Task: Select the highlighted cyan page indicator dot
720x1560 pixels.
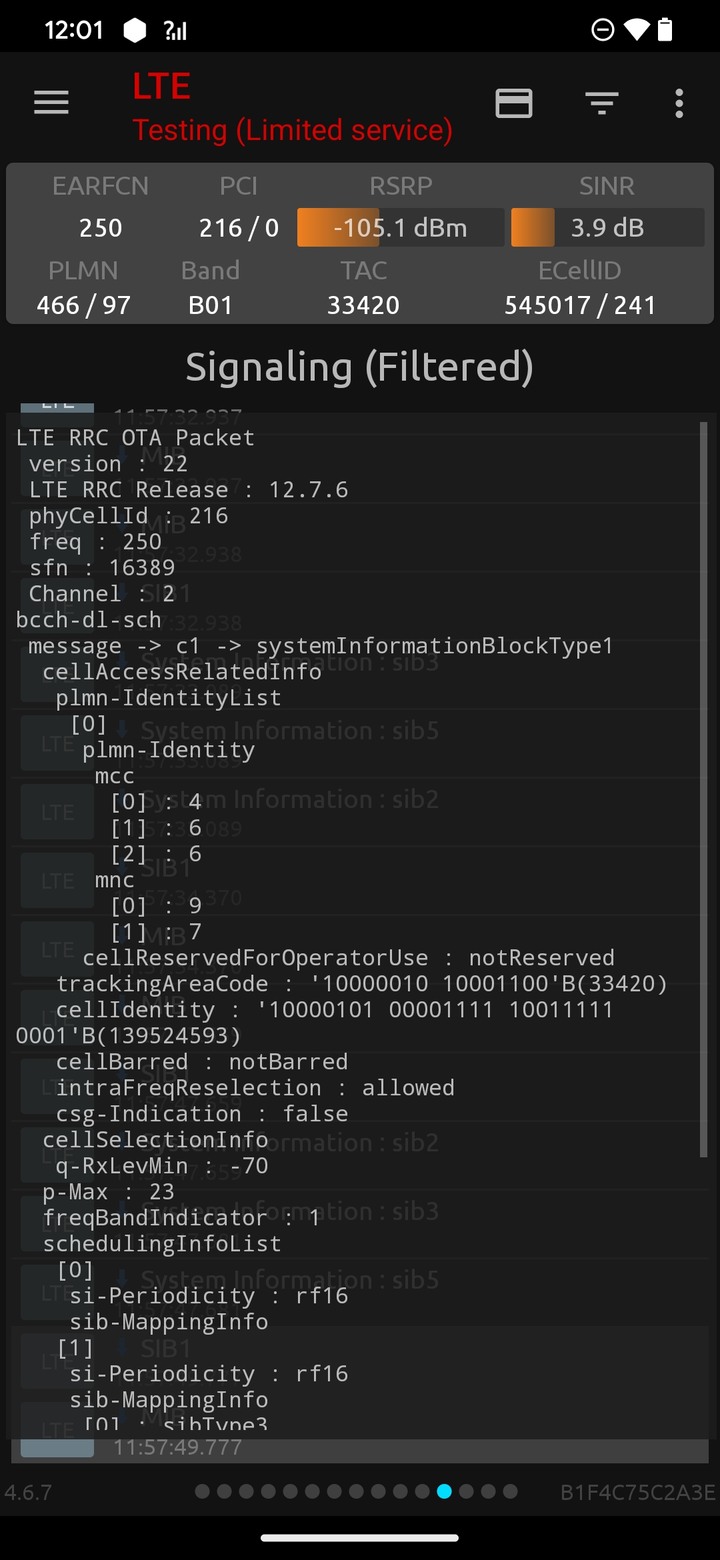Action: (x=444, y=1491)
